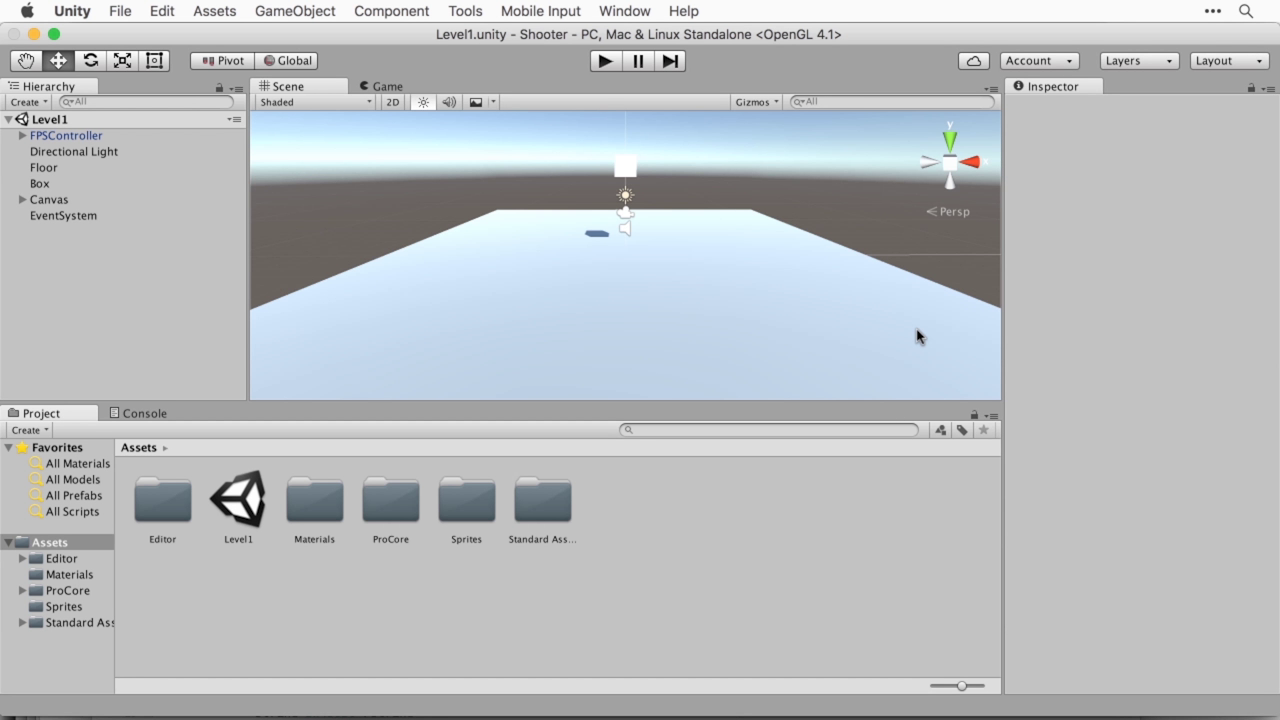Screen dimensions: 1280x720
Task: Open the Hierarchy Create dropdown
Action: point(29,102)
